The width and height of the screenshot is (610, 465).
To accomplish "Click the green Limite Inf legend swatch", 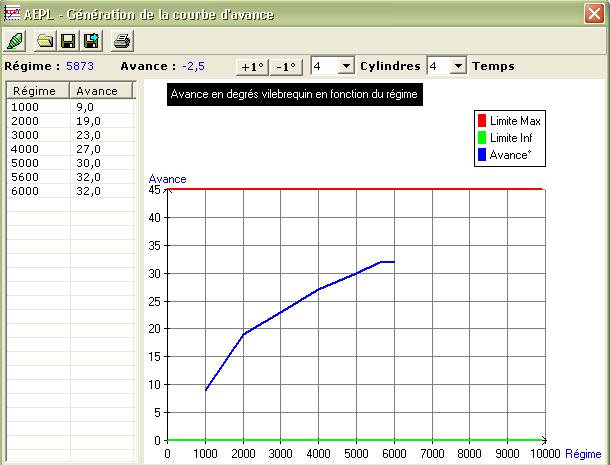I will (x=482, y=137).
